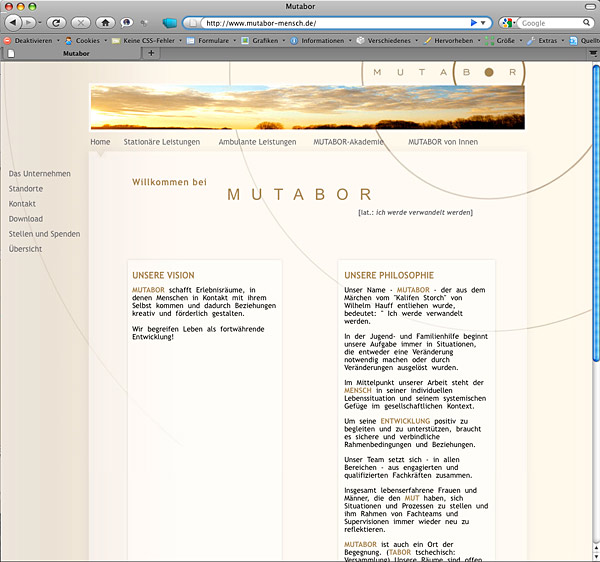
Task: Open the Verschiedenes toolbar menu
Action: click(x=389, y=41)
